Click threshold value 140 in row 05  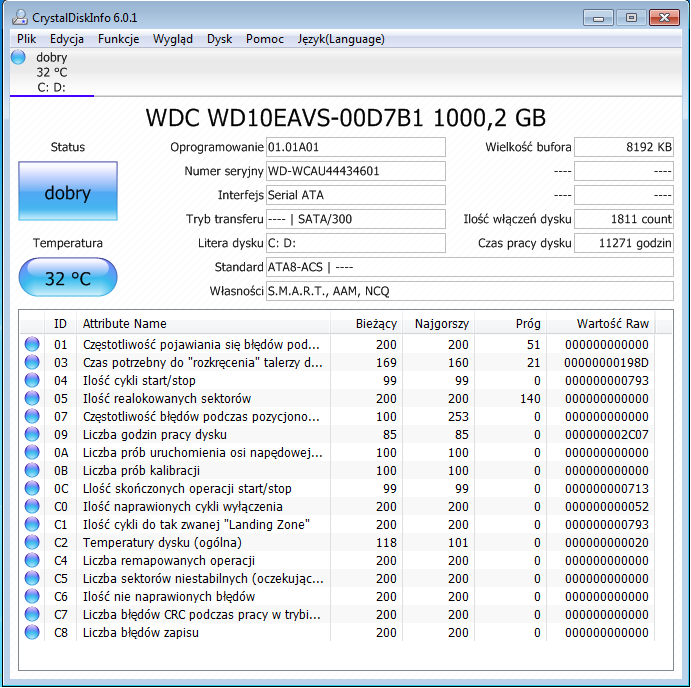click(x=530, y=398)
